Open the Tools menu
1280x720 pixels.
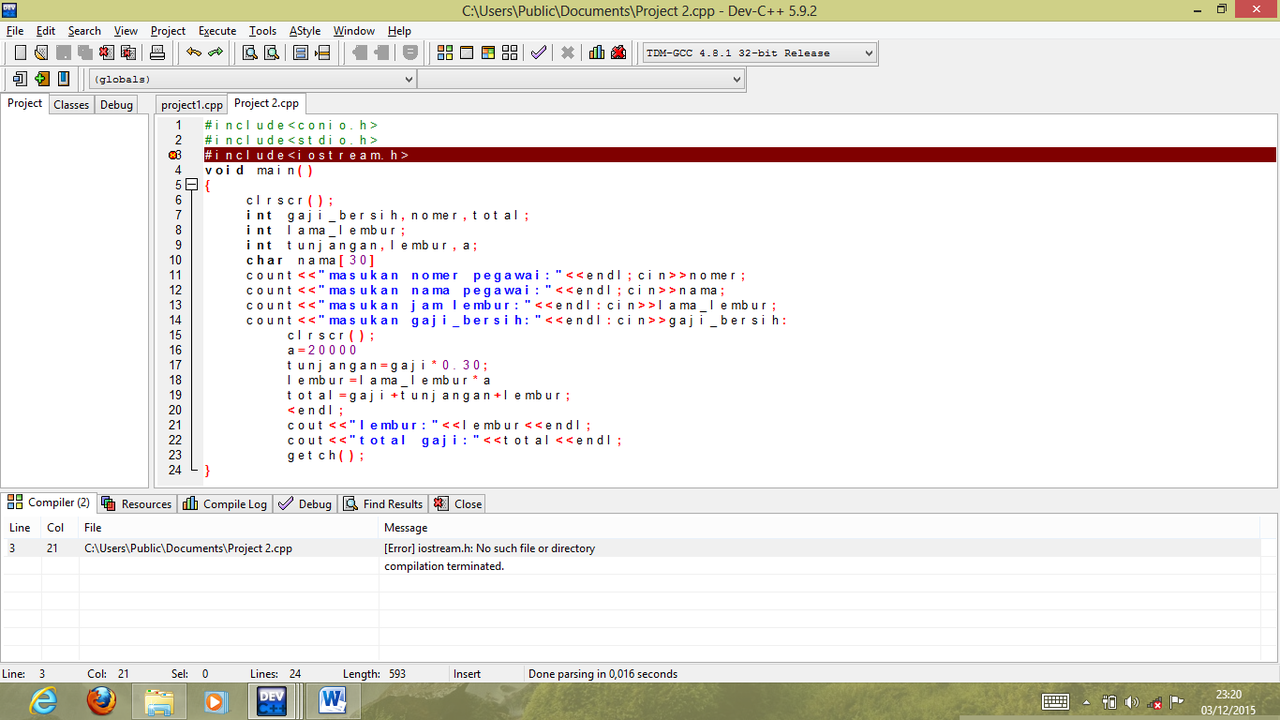pyautogui.click(x=263, y=31)
